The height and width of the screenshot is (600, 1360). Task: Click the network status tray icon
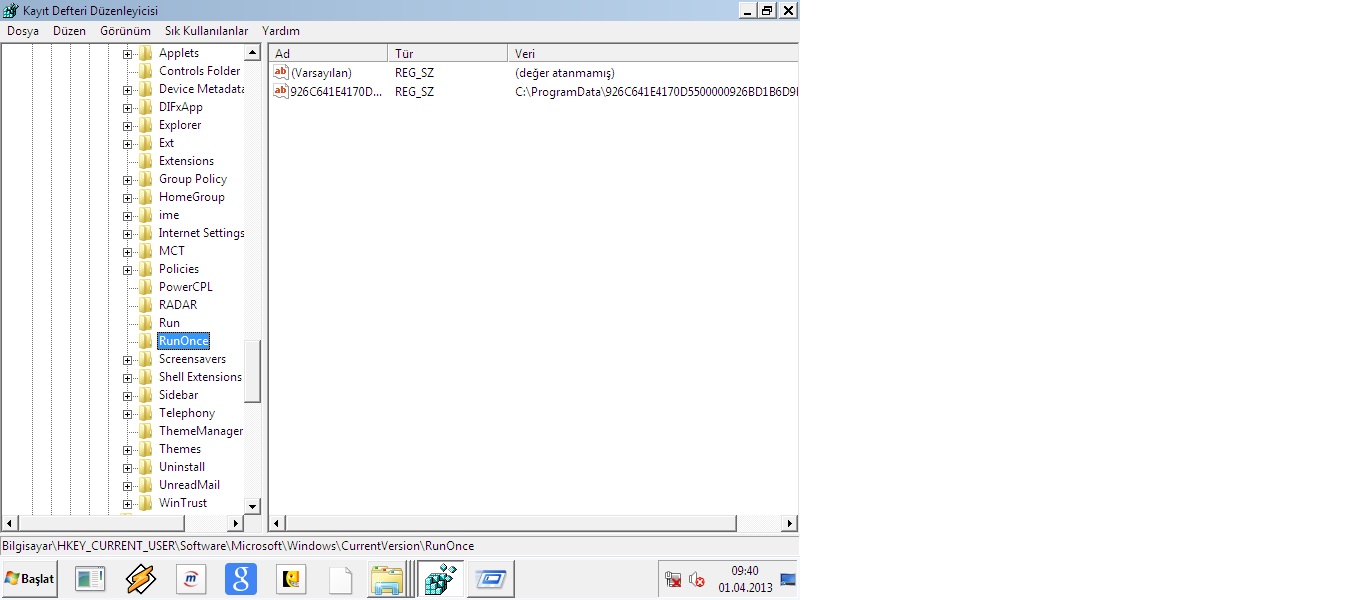(x=673, y=579)
